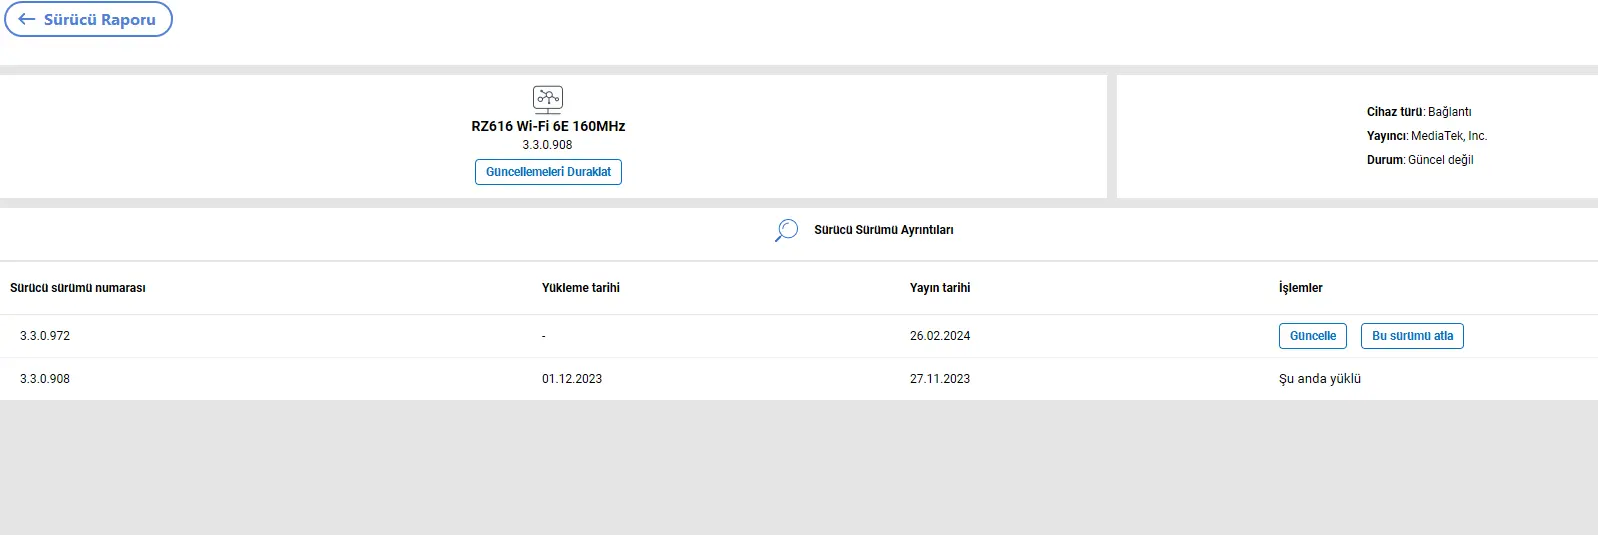Click Sürücü sürümü numarası column header
Image resolution: width=1598 pixels, height=535 pixels.
[78, 288]
